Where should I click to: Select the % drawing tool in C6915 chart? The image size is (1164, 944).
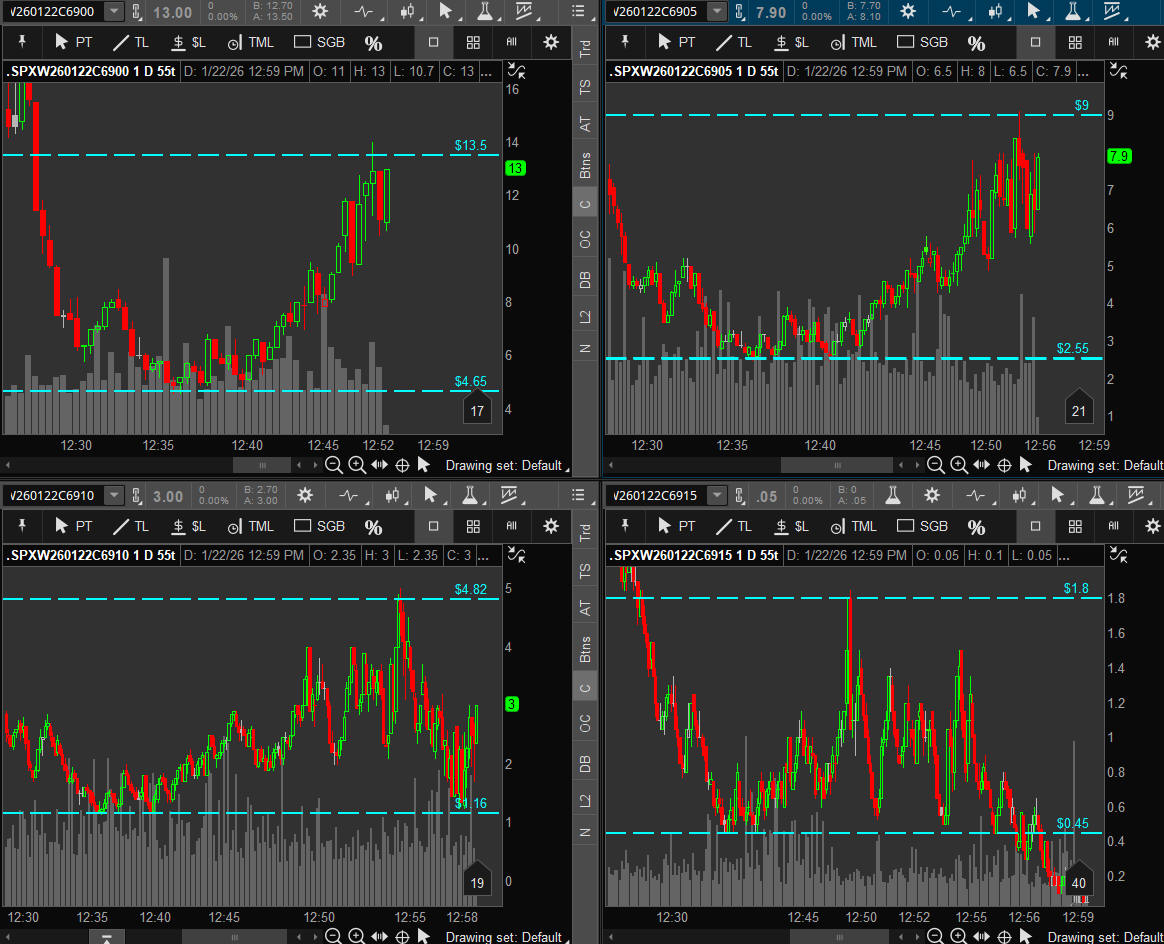pyautogui.click(x=976, y=527)
